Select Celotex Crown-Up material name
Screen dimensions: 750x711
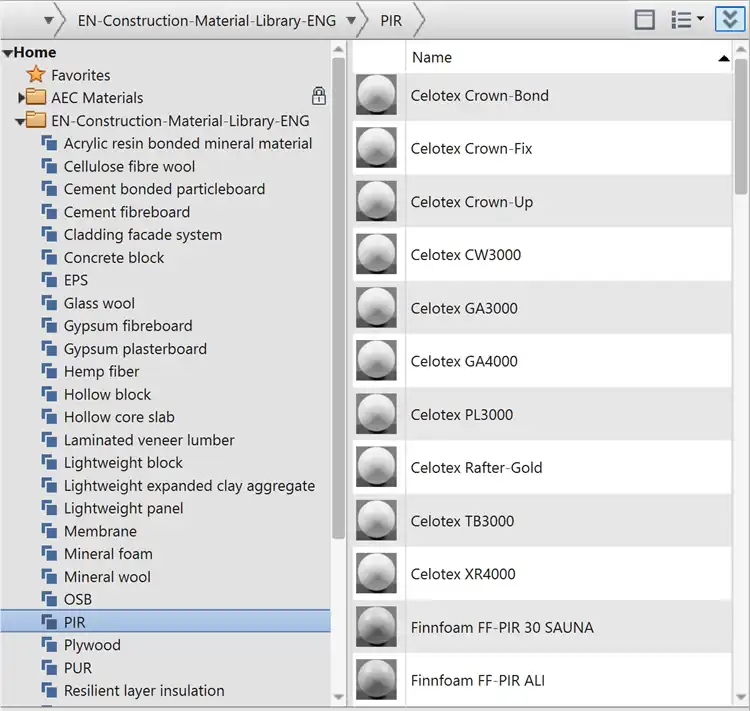(472, 202)
